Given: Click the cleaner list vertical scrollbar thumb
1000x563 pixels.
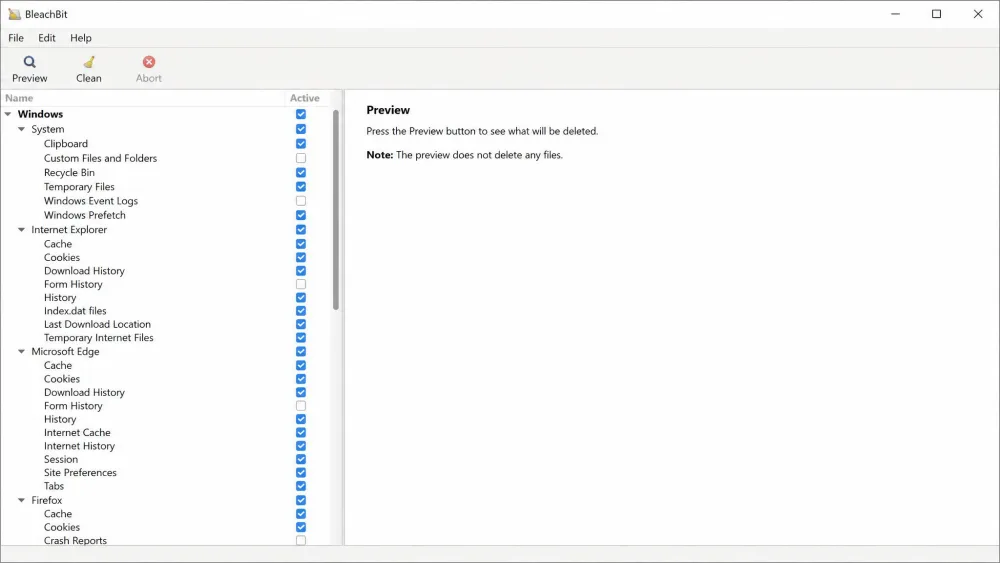Looking at the screenshot, I should [335, 210].
